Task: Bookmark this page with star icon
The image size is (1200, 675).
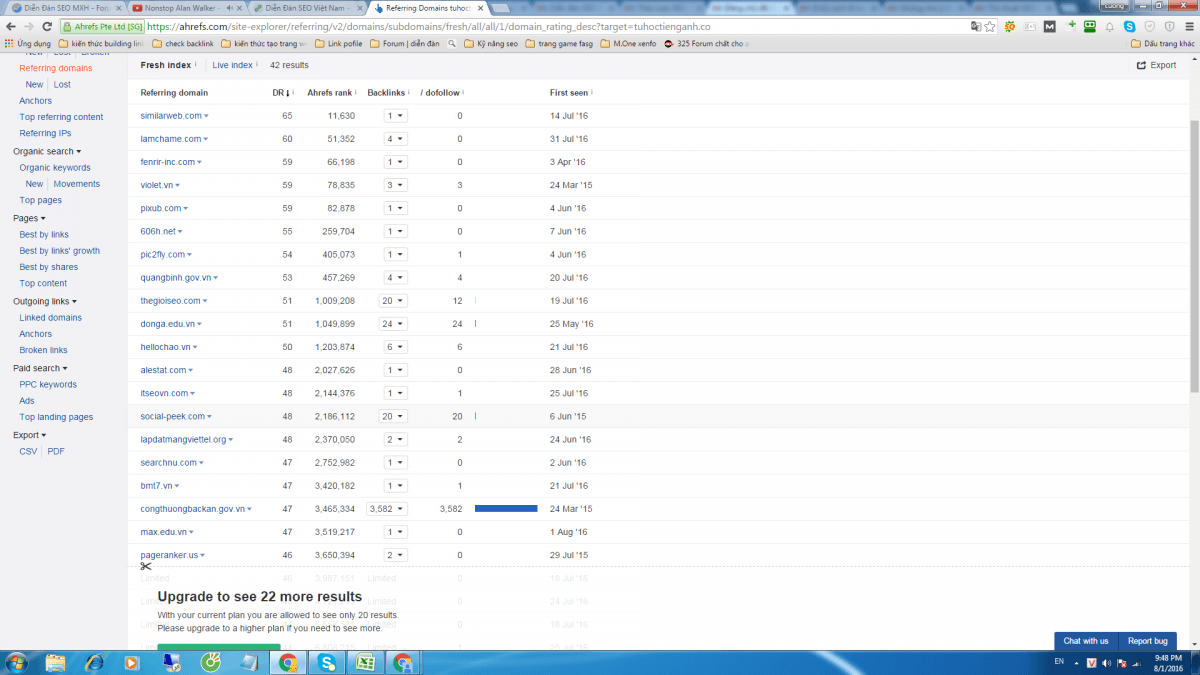Action: 990,27
